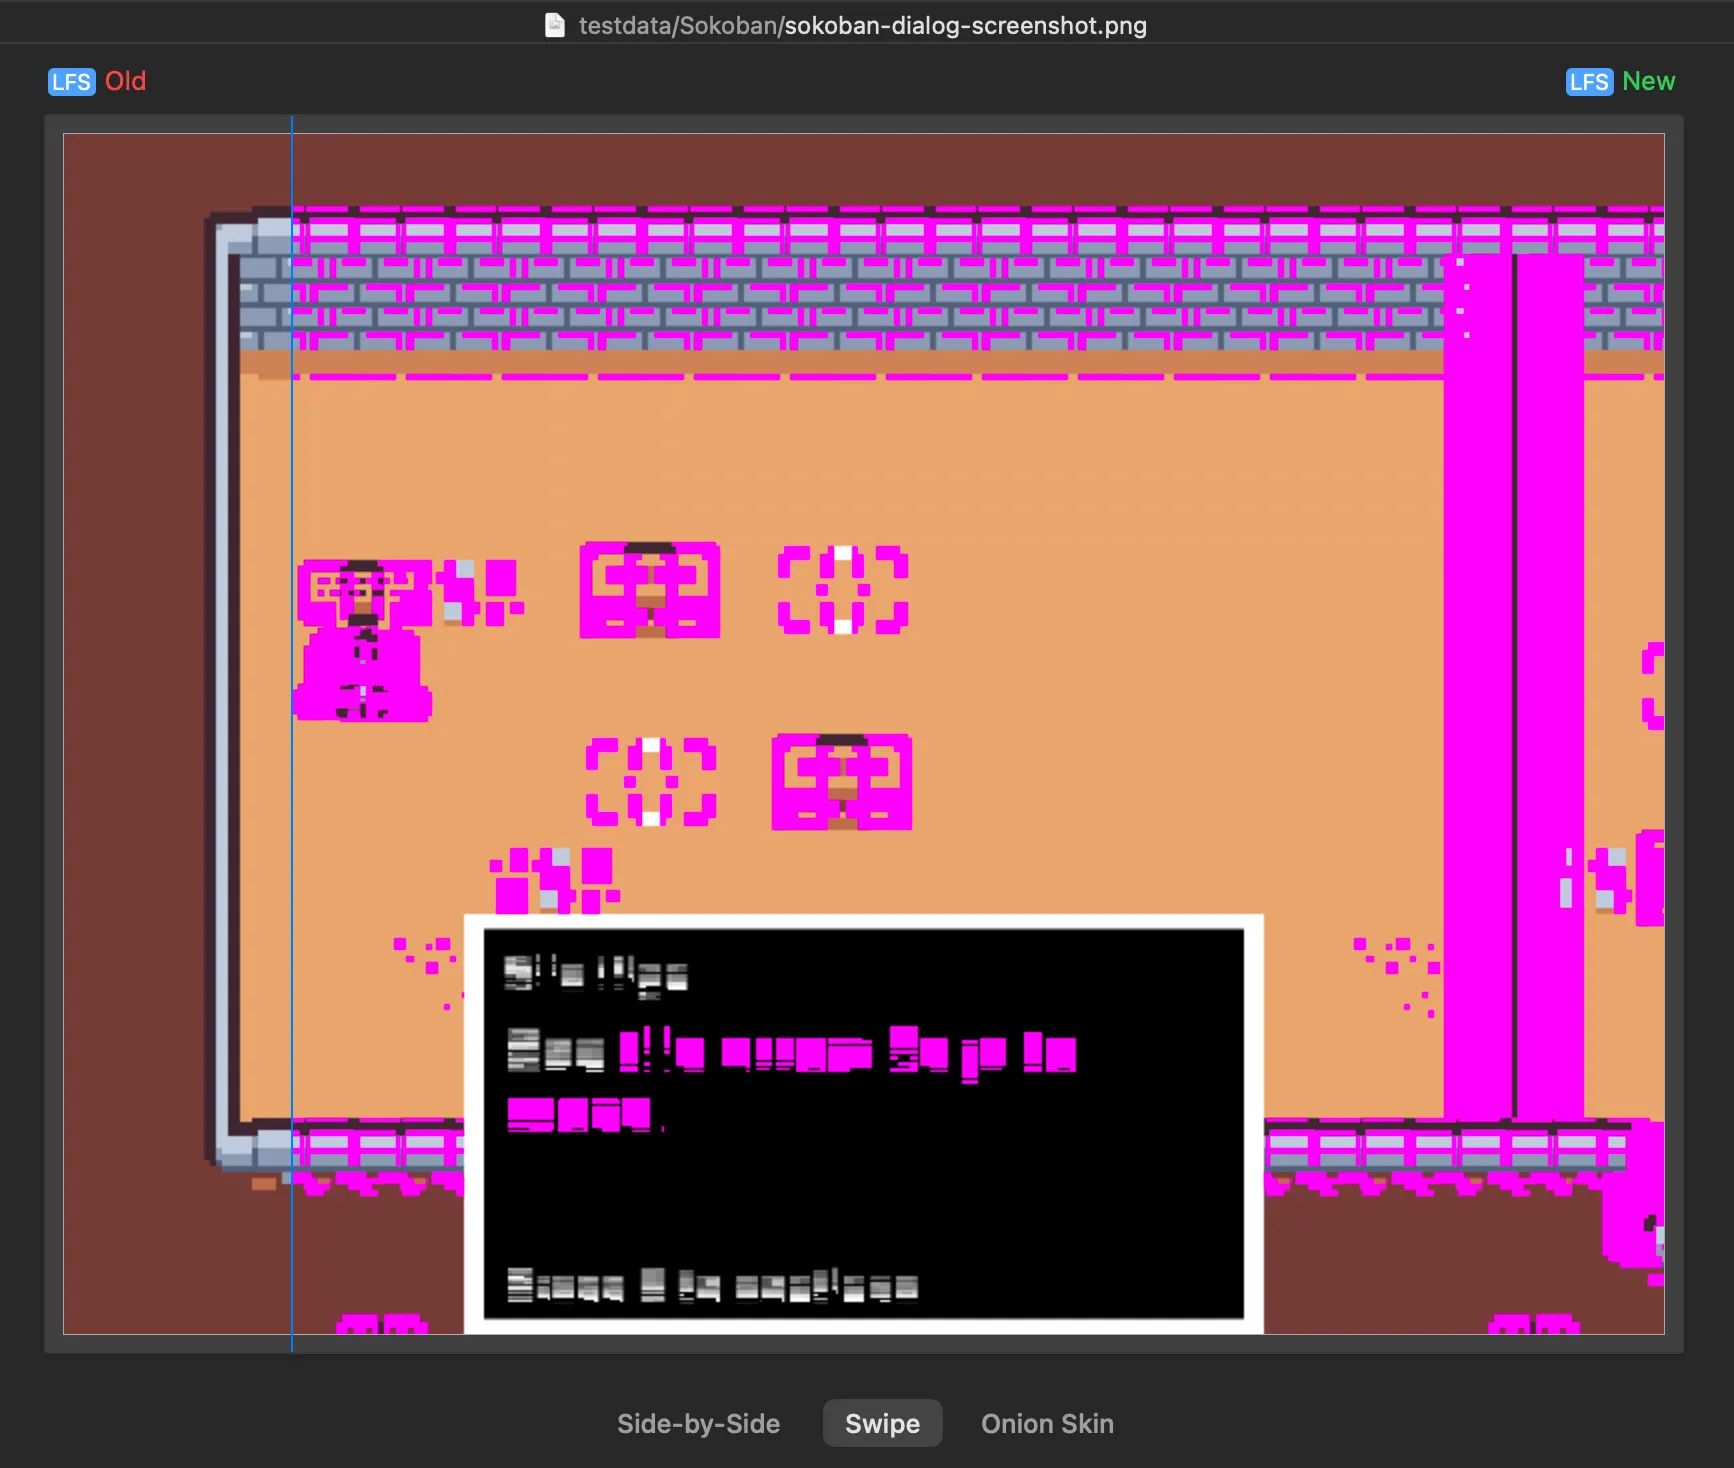
Task: Click the blue swipe divider line
Action: coord(292,734)
